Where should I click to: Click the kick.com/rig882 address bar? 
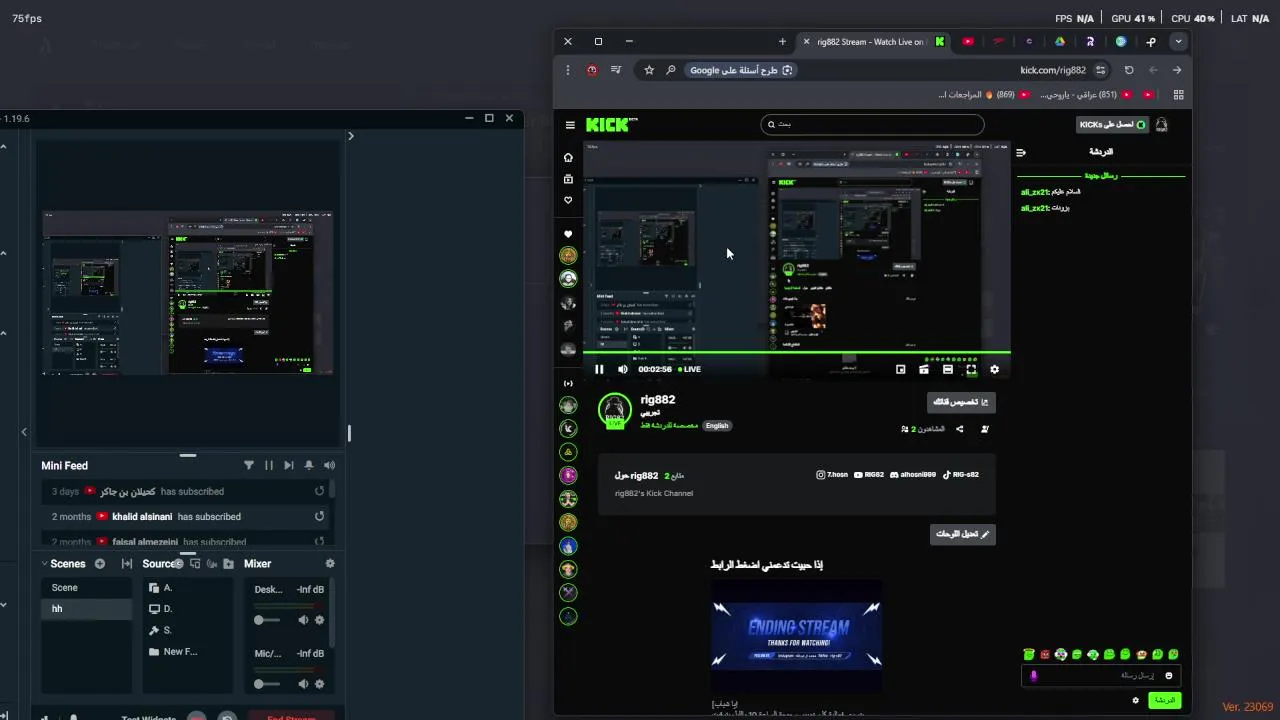click(1052, 70)
